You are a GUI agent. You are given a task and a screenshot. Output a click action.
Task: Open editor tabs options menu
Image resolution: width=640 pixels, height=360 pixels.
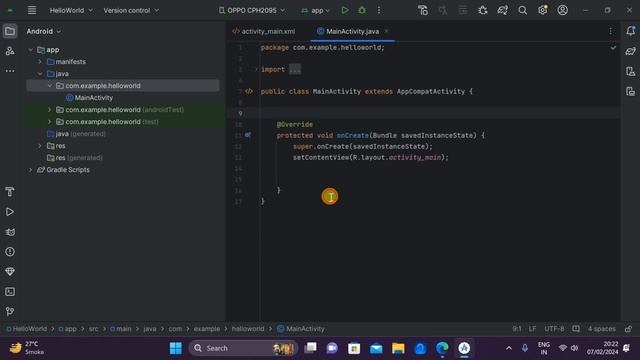611,31
